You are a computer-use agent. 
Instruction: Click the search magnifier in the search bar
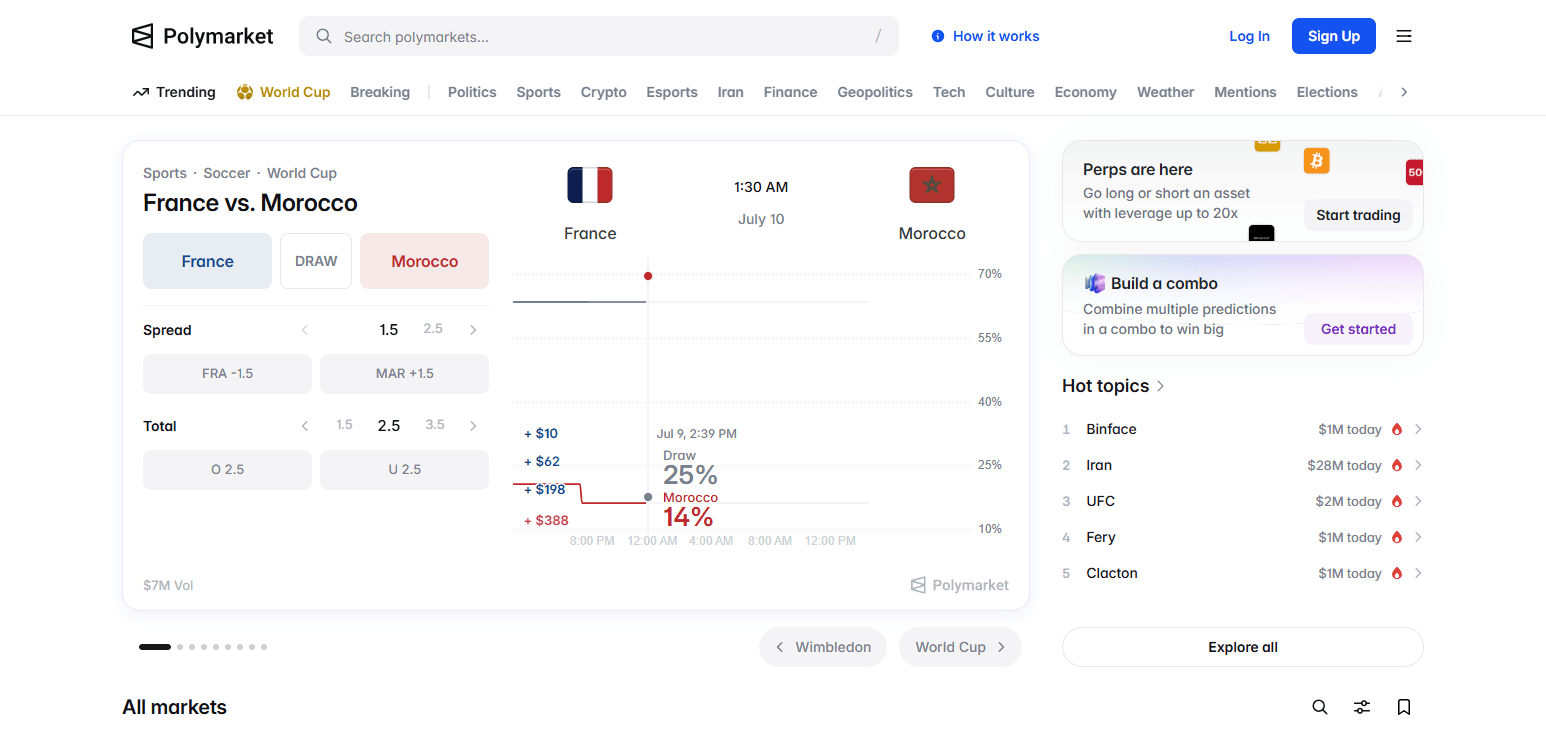click(323, 36)
